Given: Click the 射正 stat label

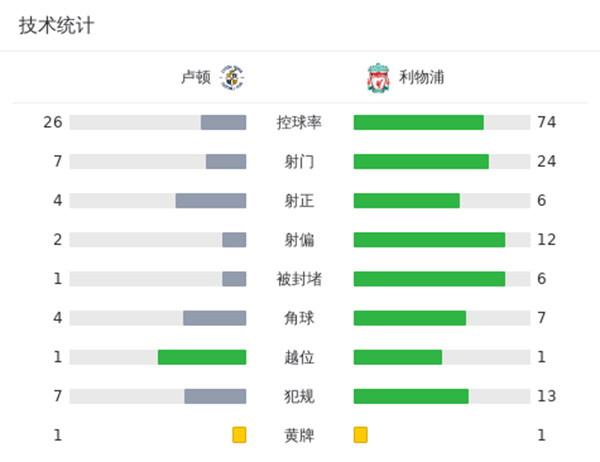Looking at the screenshot, I should (299, 201).
